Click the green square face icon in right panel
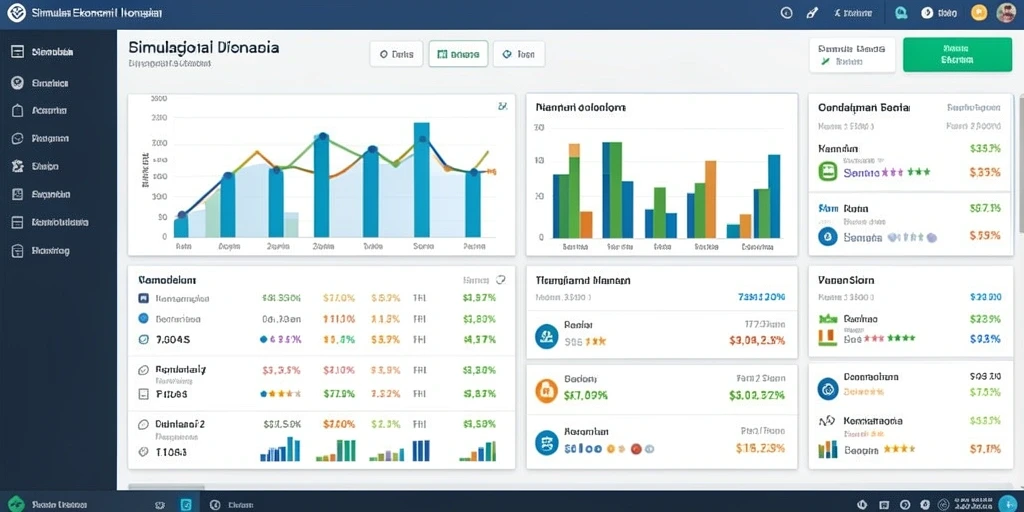 828,172
